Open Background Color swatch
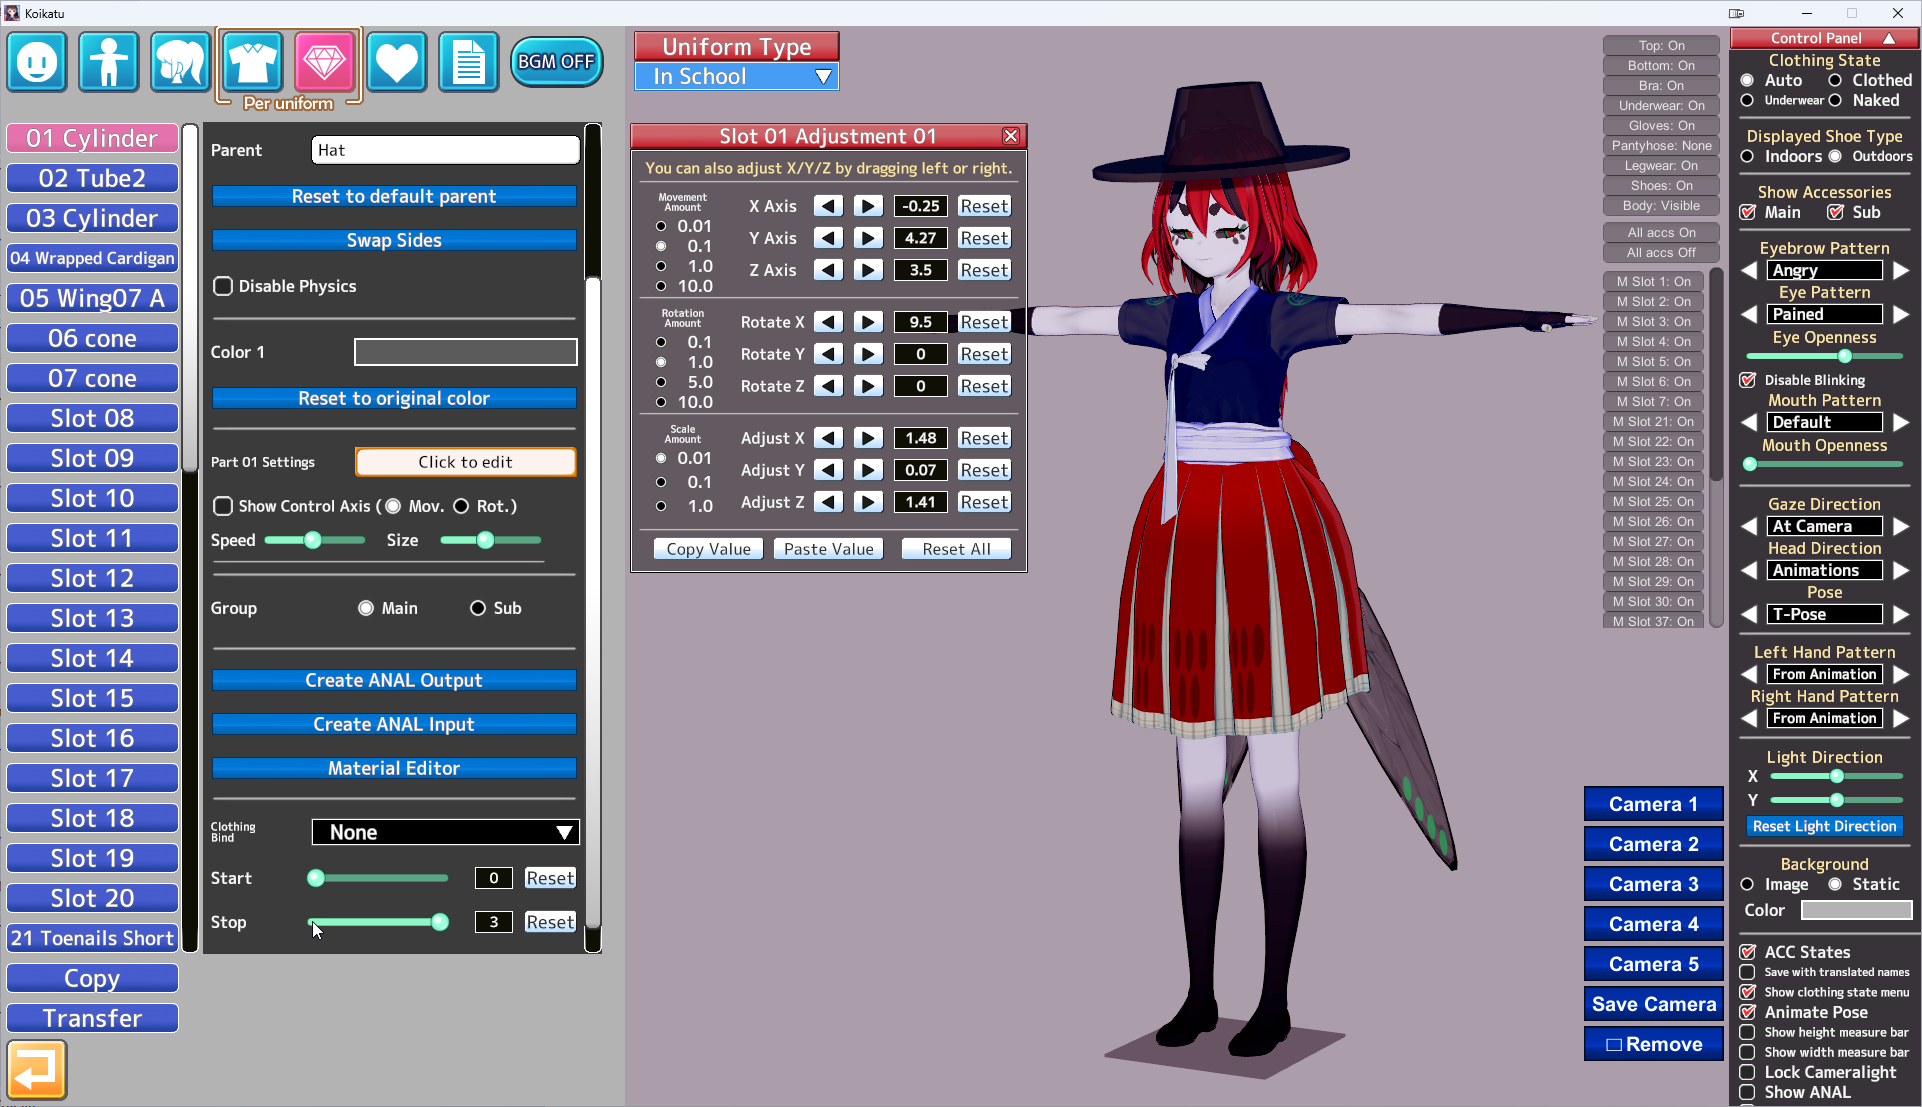 click(1856, 910)
